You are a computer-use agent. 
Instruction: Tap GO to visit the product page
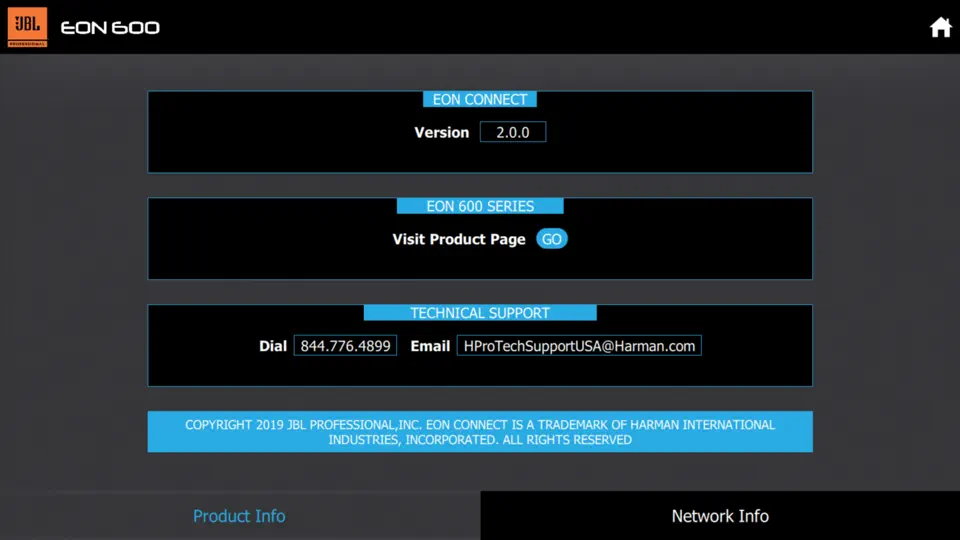(552, 239)
